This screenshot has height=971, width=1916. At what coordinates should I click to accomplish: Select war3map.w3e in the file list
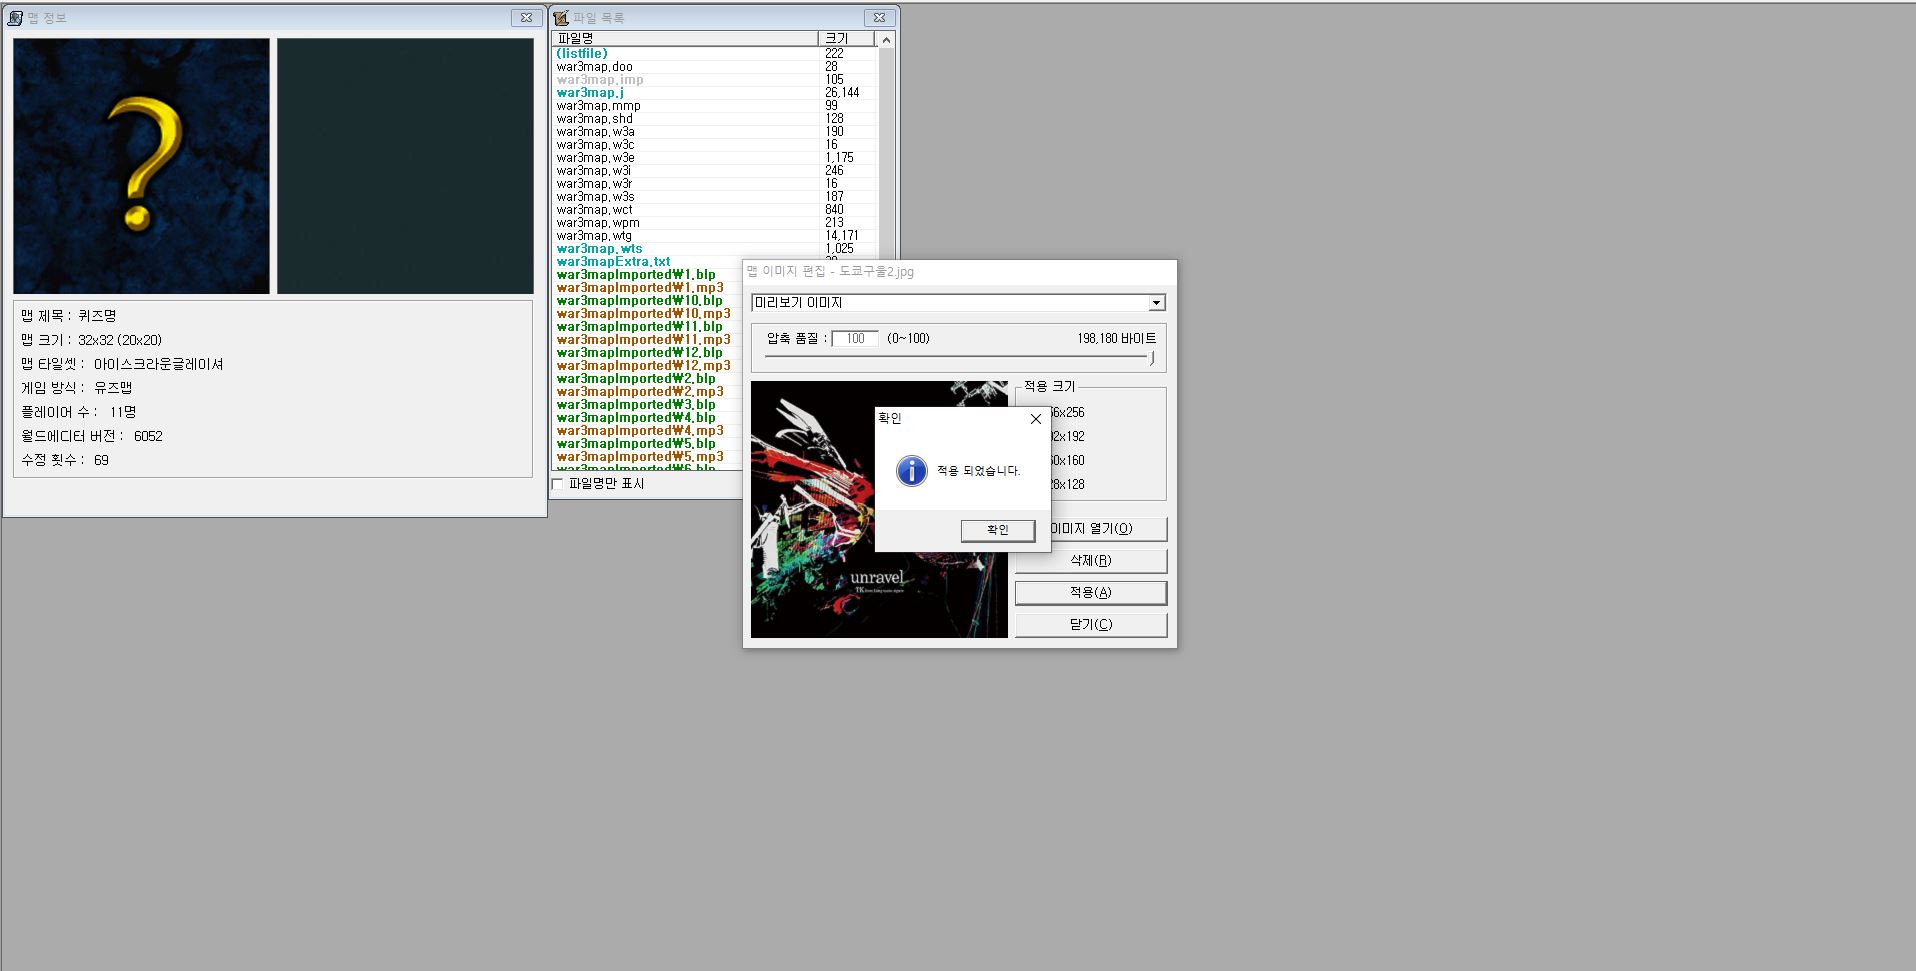point(595,158)
